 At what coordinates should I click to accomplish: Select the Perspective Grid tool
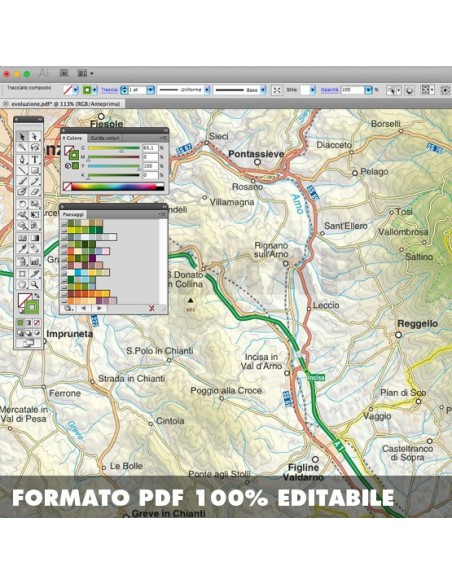click(x=35, y=226)
